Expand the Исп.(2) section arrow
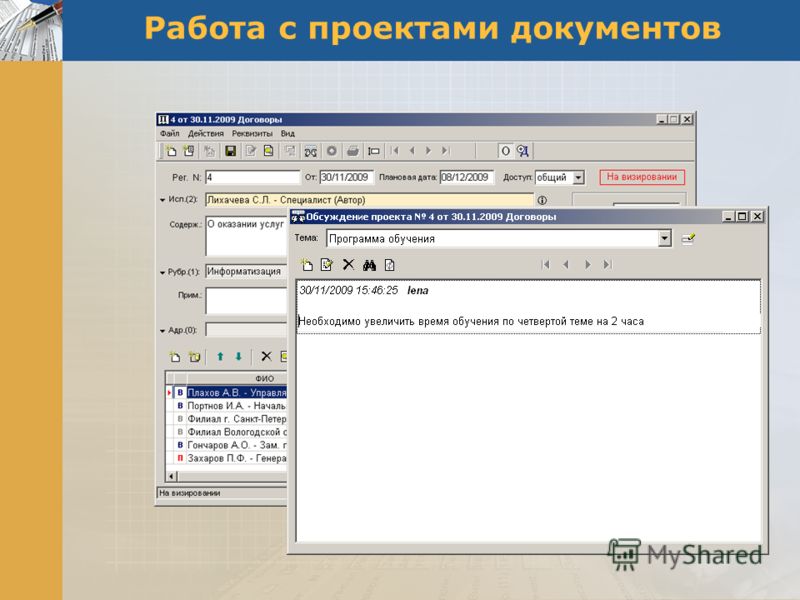This screenshot has width=800, height=600. tap(163, 200)
